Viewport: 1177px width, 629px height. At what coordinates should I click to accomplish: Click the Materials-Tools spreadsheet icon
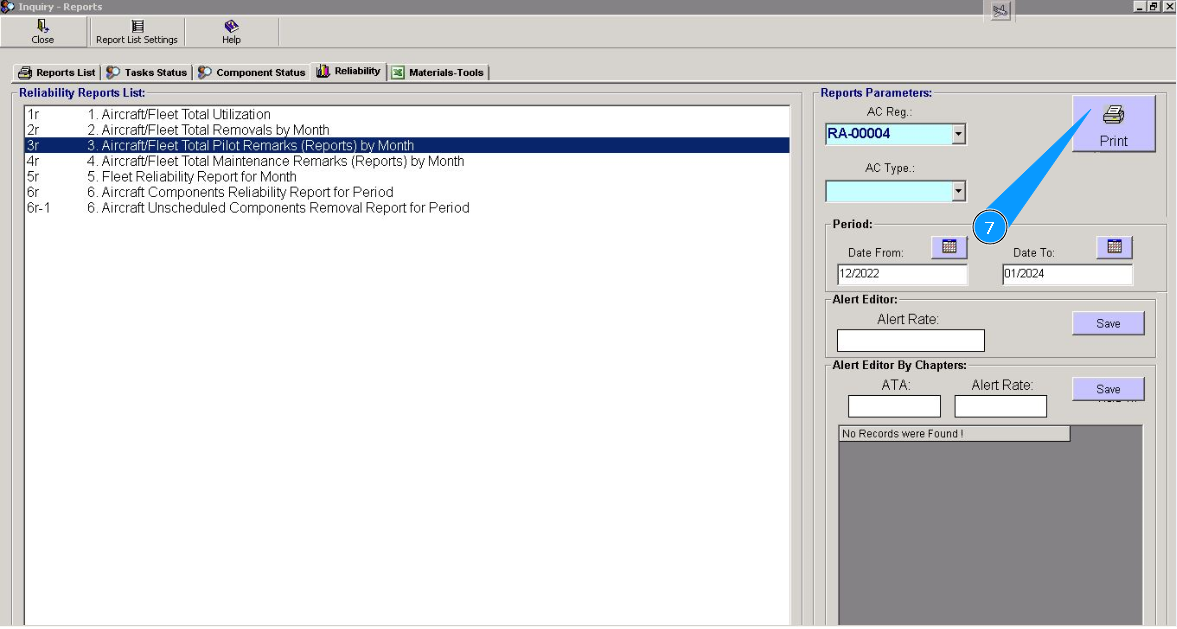(x=398, y=73)
